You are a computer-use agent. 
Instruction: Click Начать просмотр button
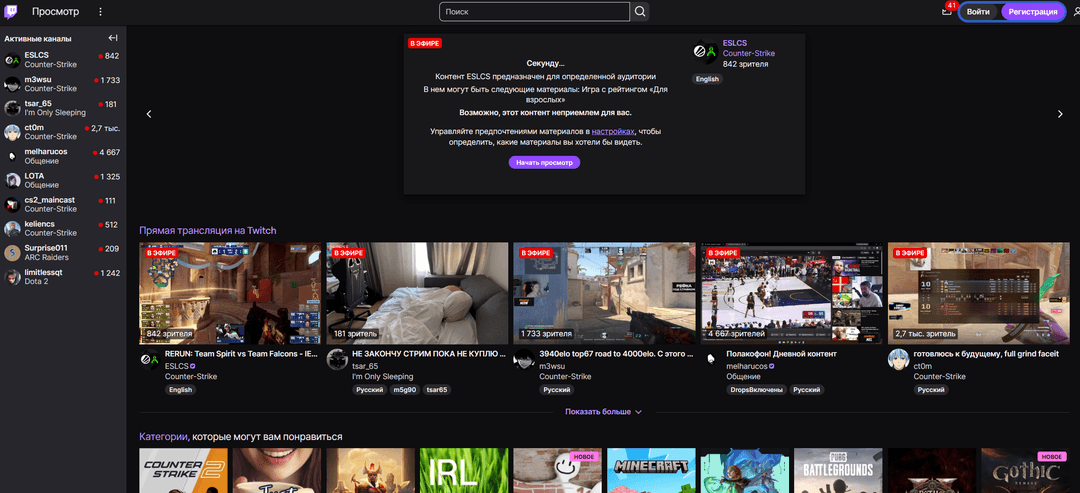[544, 162]
